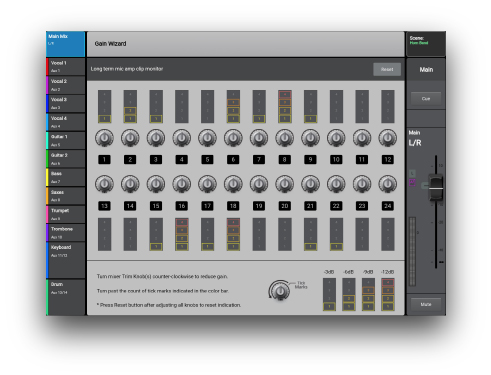The width and height of the screenshot is (491, 375).
Task: Click channel number label 16
Action: point(182,206)
